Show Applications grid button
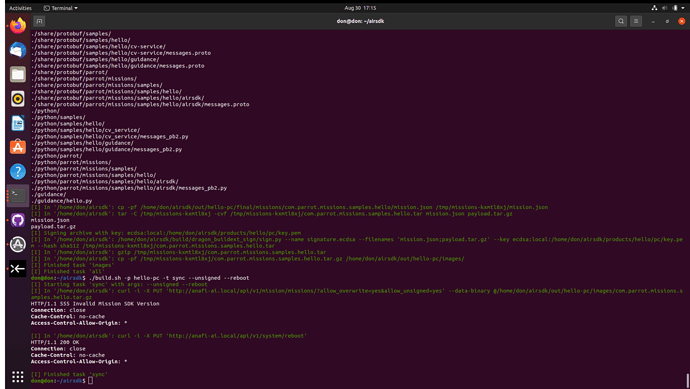The image size is (690, 389). [18, 377]
